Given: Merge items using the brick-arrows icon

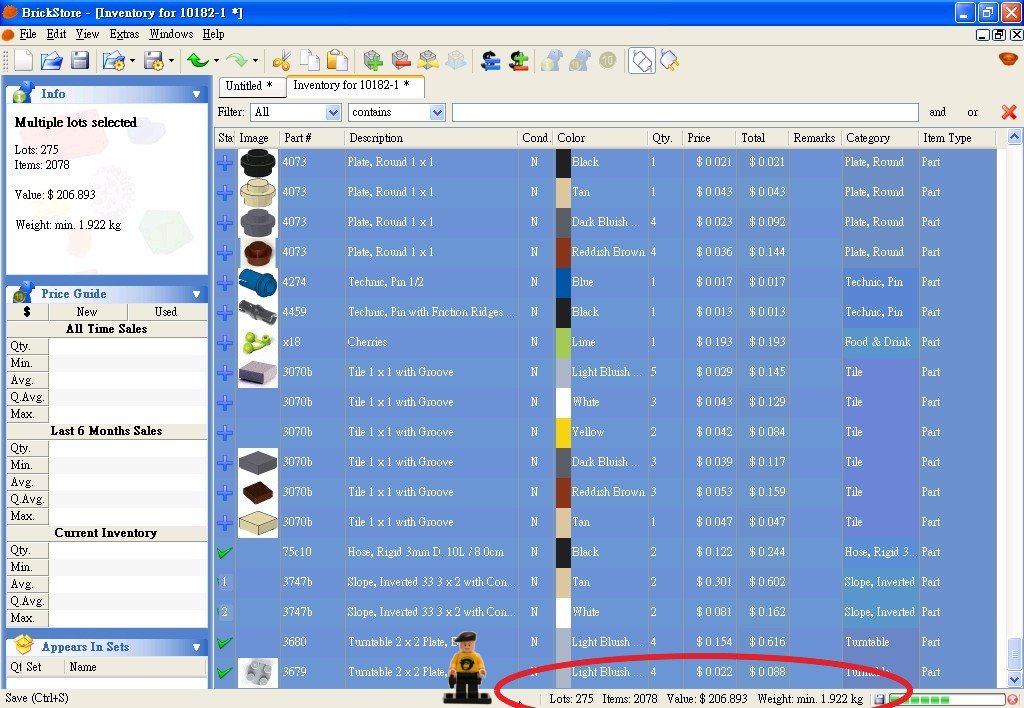Looking at the screenshot, I should pos(428,61).
